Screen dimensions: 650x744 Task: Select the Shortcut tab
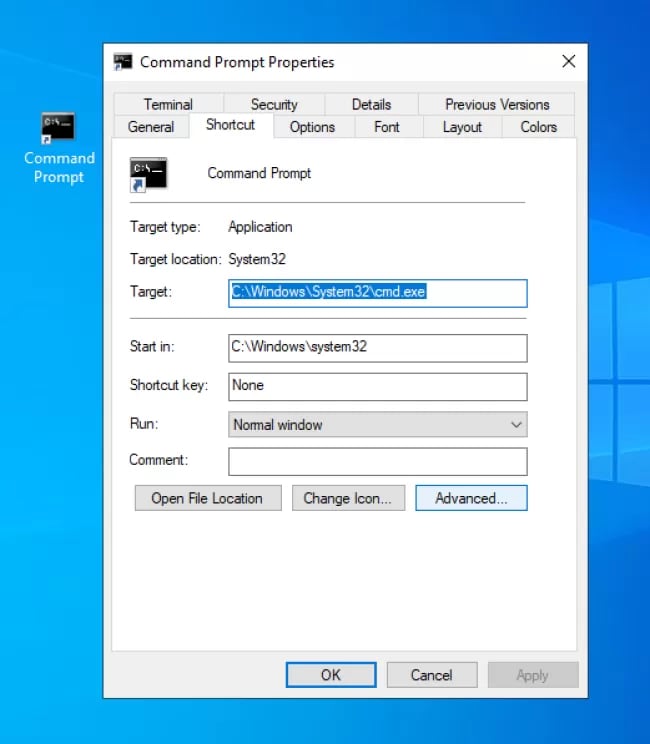[231, 125]
